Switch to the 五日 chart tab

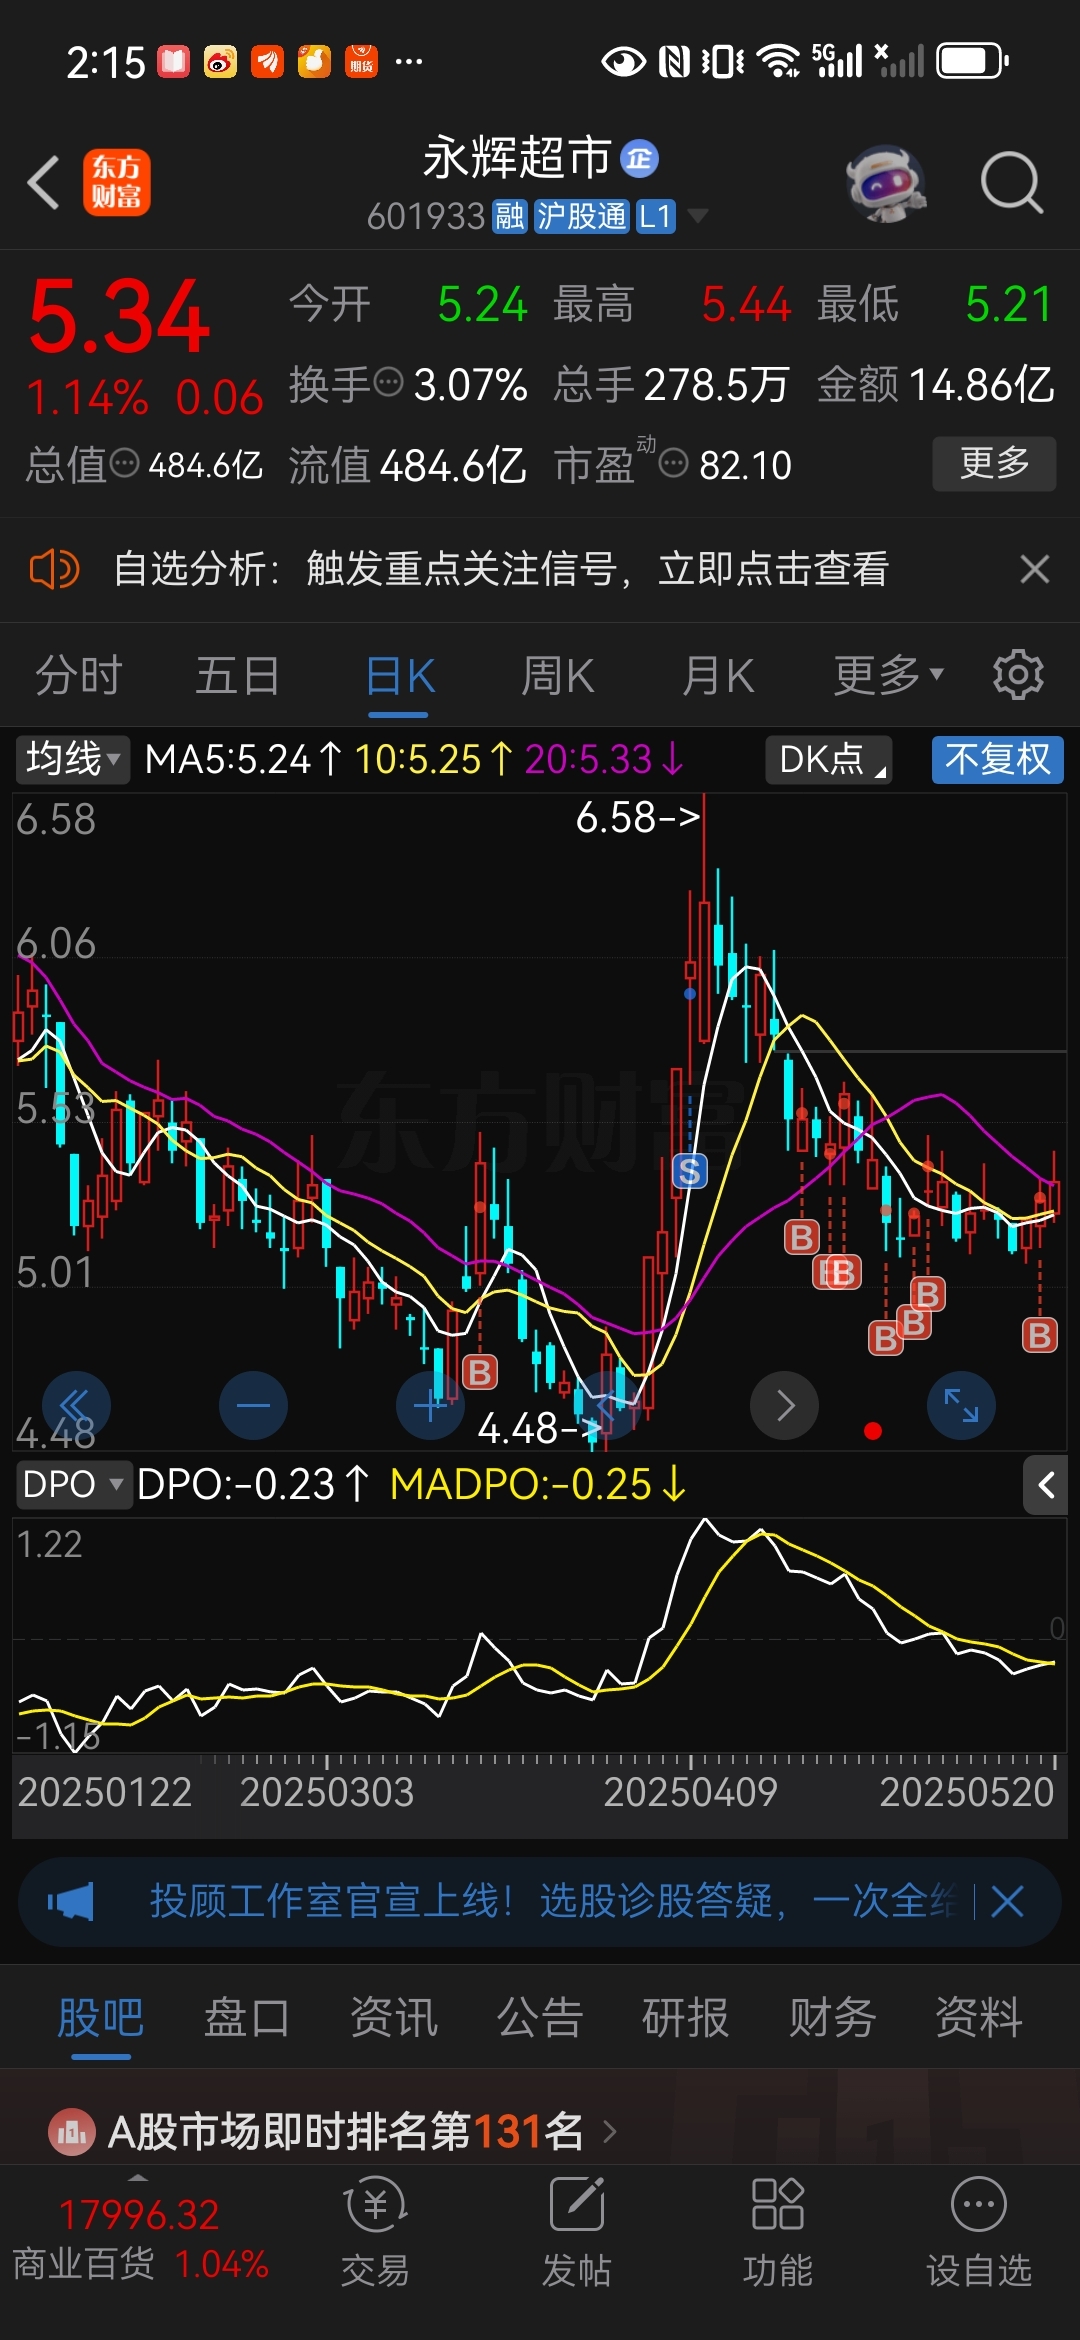pos(238,676)
